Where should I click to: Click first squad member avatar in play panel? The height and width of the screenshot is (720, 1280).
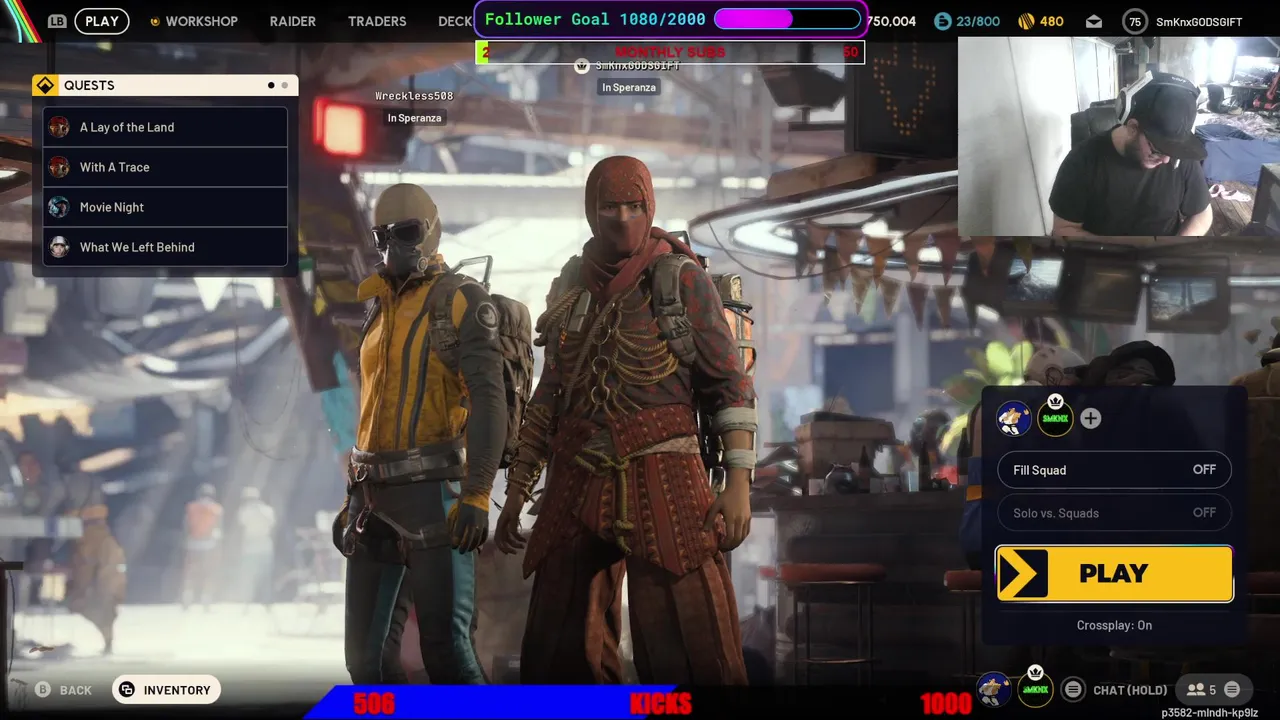1014,418
